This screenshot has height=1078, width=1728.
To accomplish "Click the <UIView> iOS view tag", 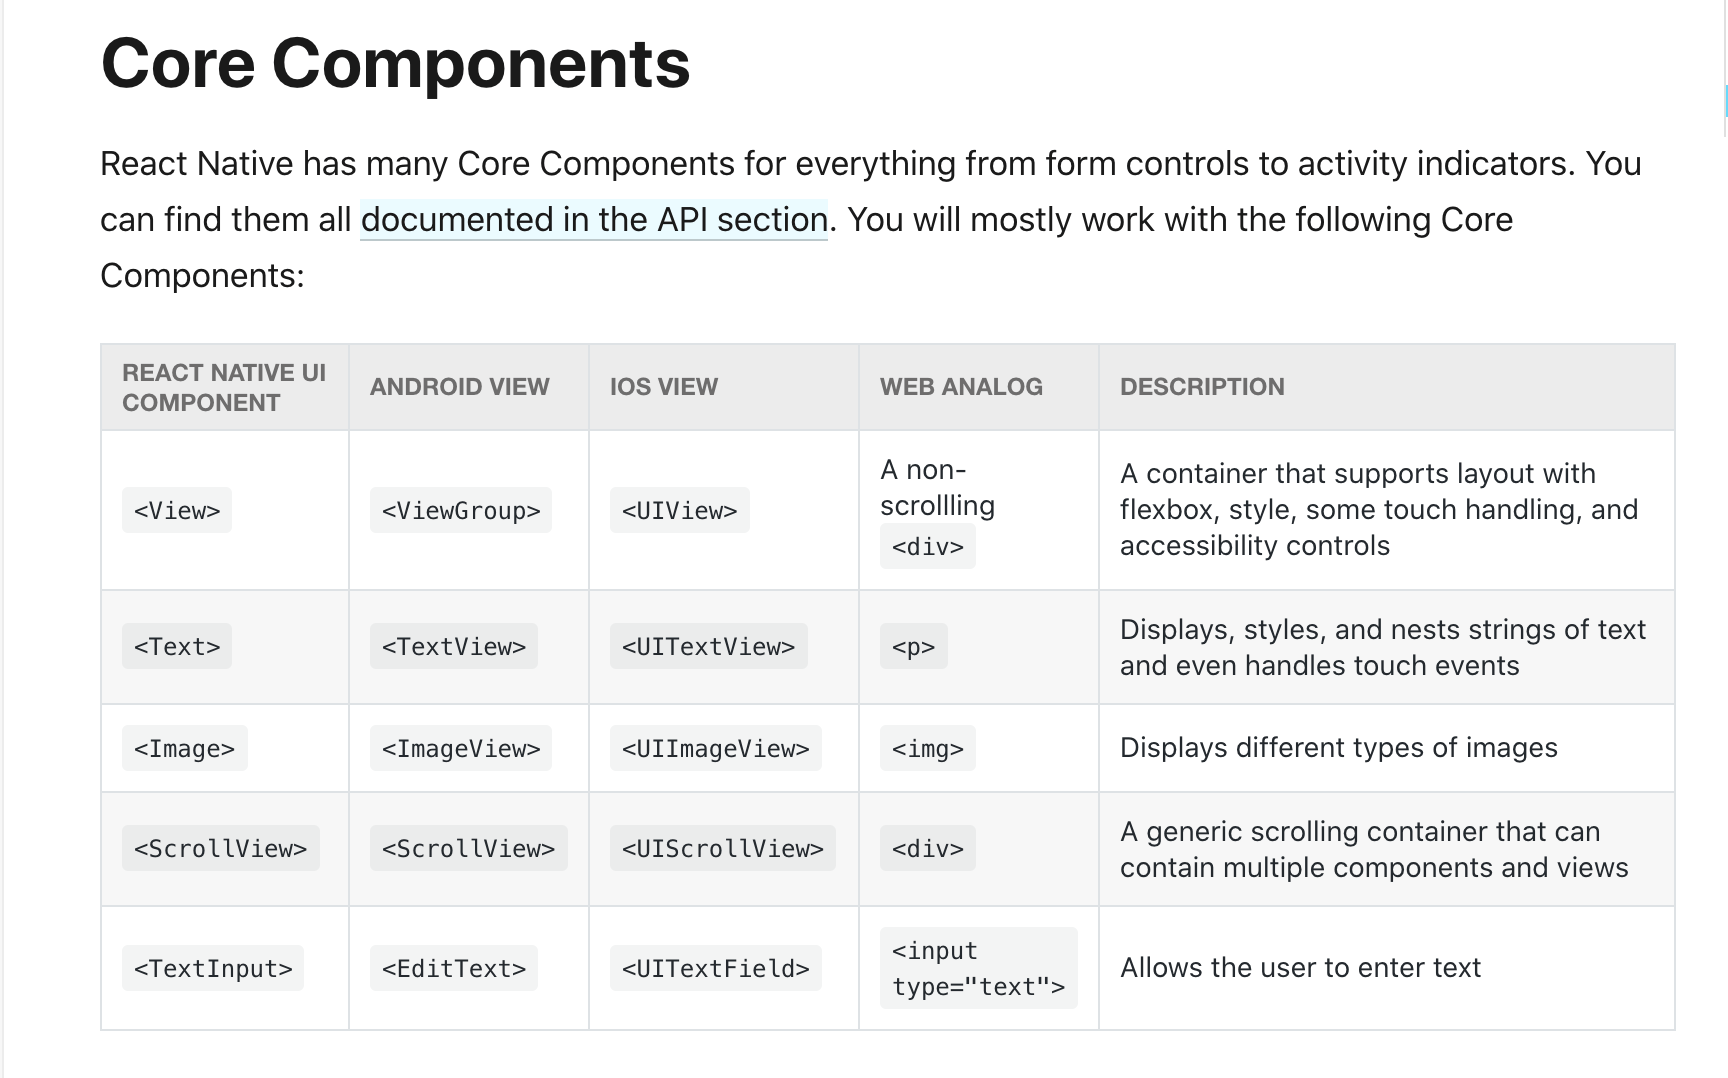I will coord(680,510).
